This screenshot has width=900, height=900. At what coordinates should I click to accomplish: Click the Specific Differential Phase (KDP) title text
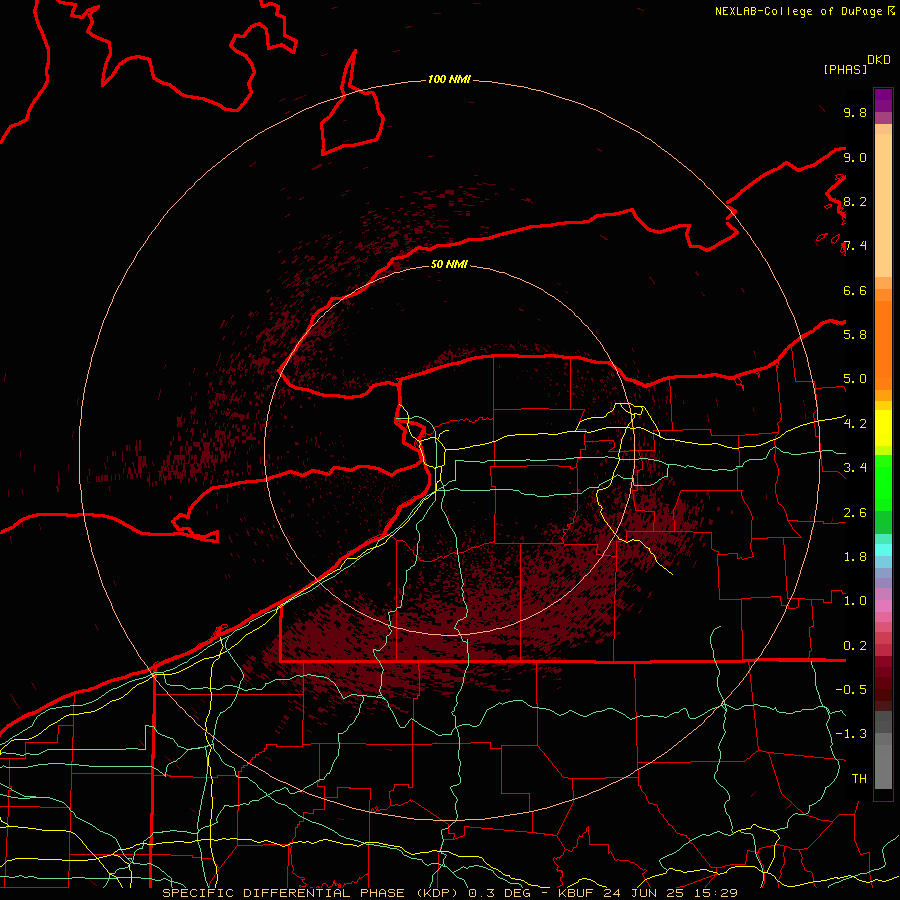(312, 893)
